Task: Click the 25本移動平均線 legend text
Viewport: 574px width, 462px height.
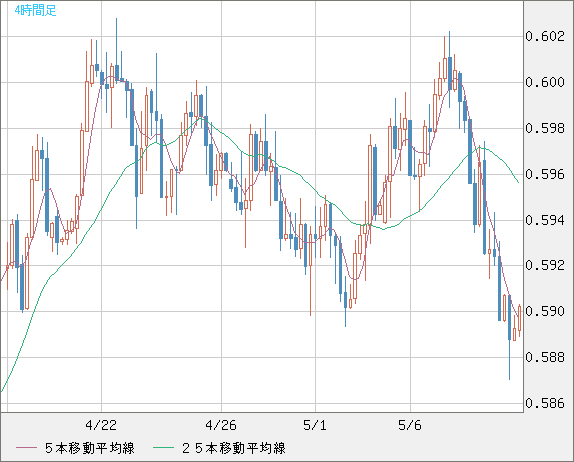Action: click(234, 448)
